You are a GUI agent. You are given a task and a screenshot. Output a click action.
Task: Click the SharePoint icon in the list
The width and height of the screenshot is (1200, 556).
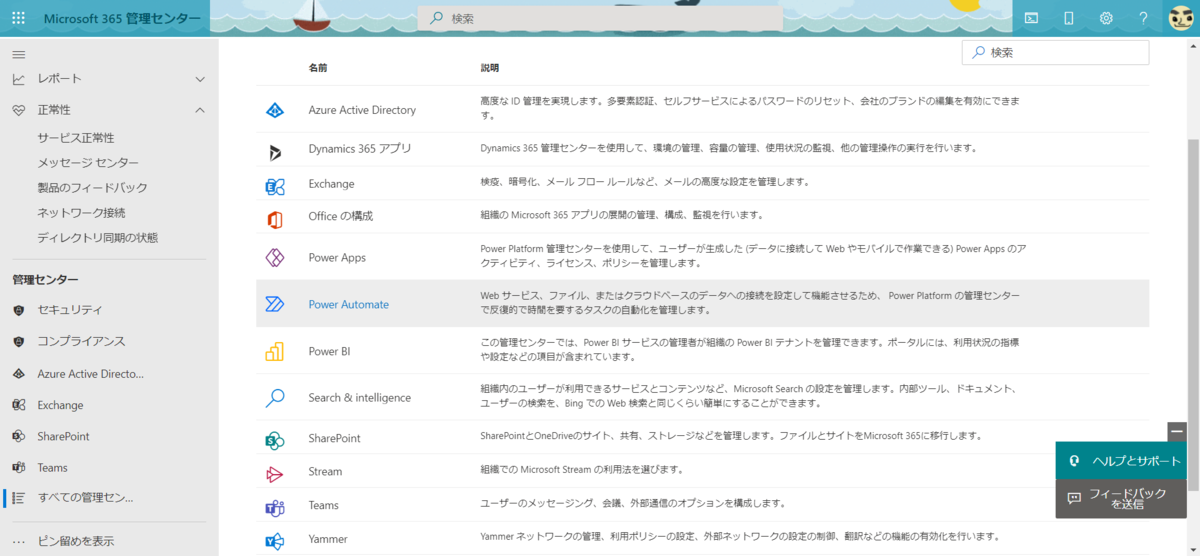point(275,440)
